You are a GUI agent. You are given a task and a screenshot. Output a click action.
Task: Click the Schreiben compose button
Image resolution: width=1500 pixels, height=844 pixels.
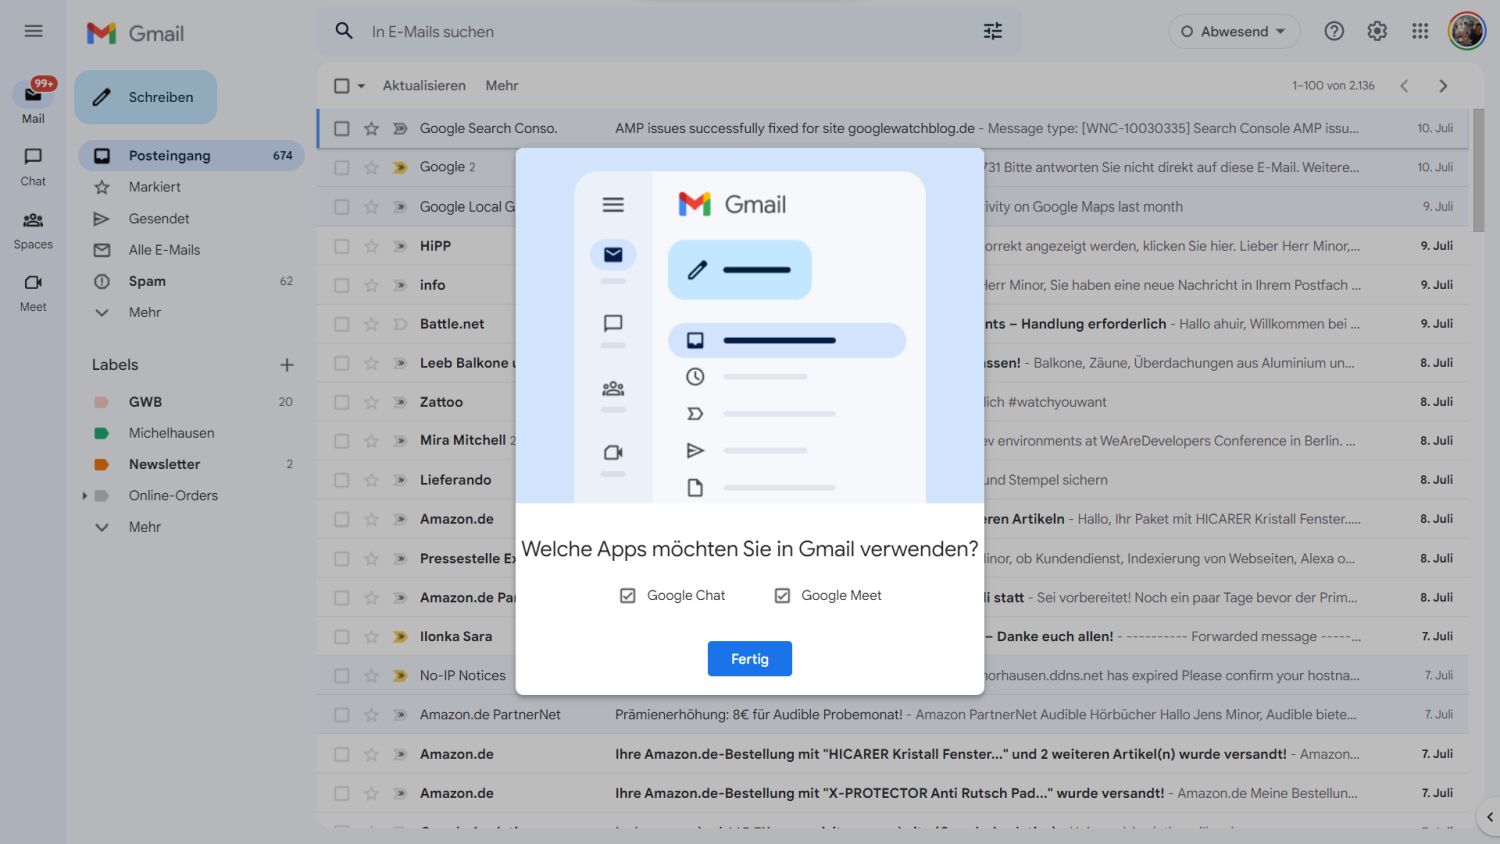click(146, 97)
